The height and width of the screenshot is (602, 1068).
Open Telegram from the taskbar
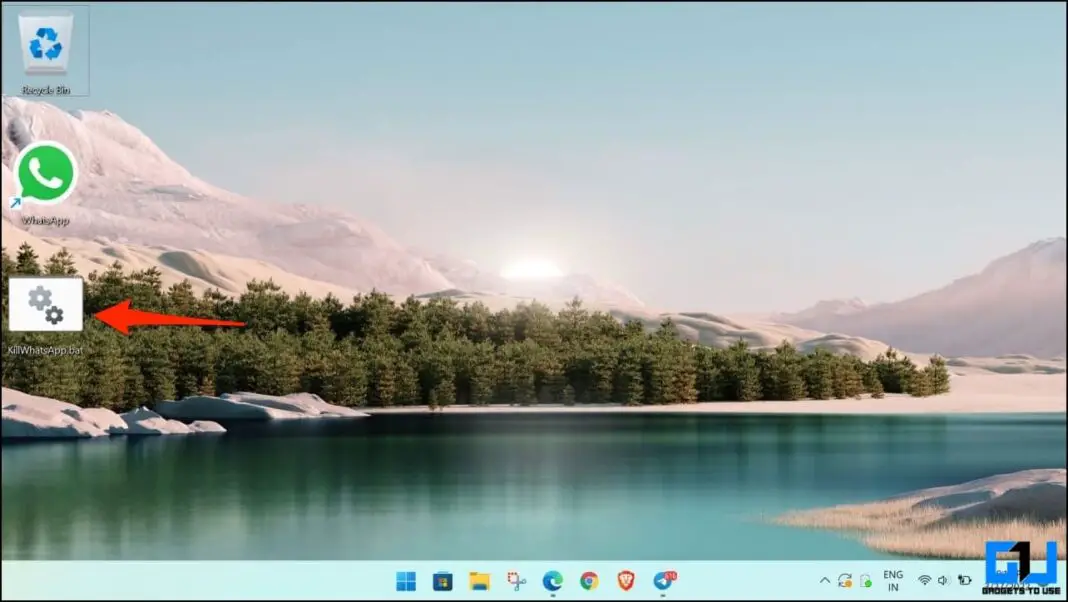(661, 579)
